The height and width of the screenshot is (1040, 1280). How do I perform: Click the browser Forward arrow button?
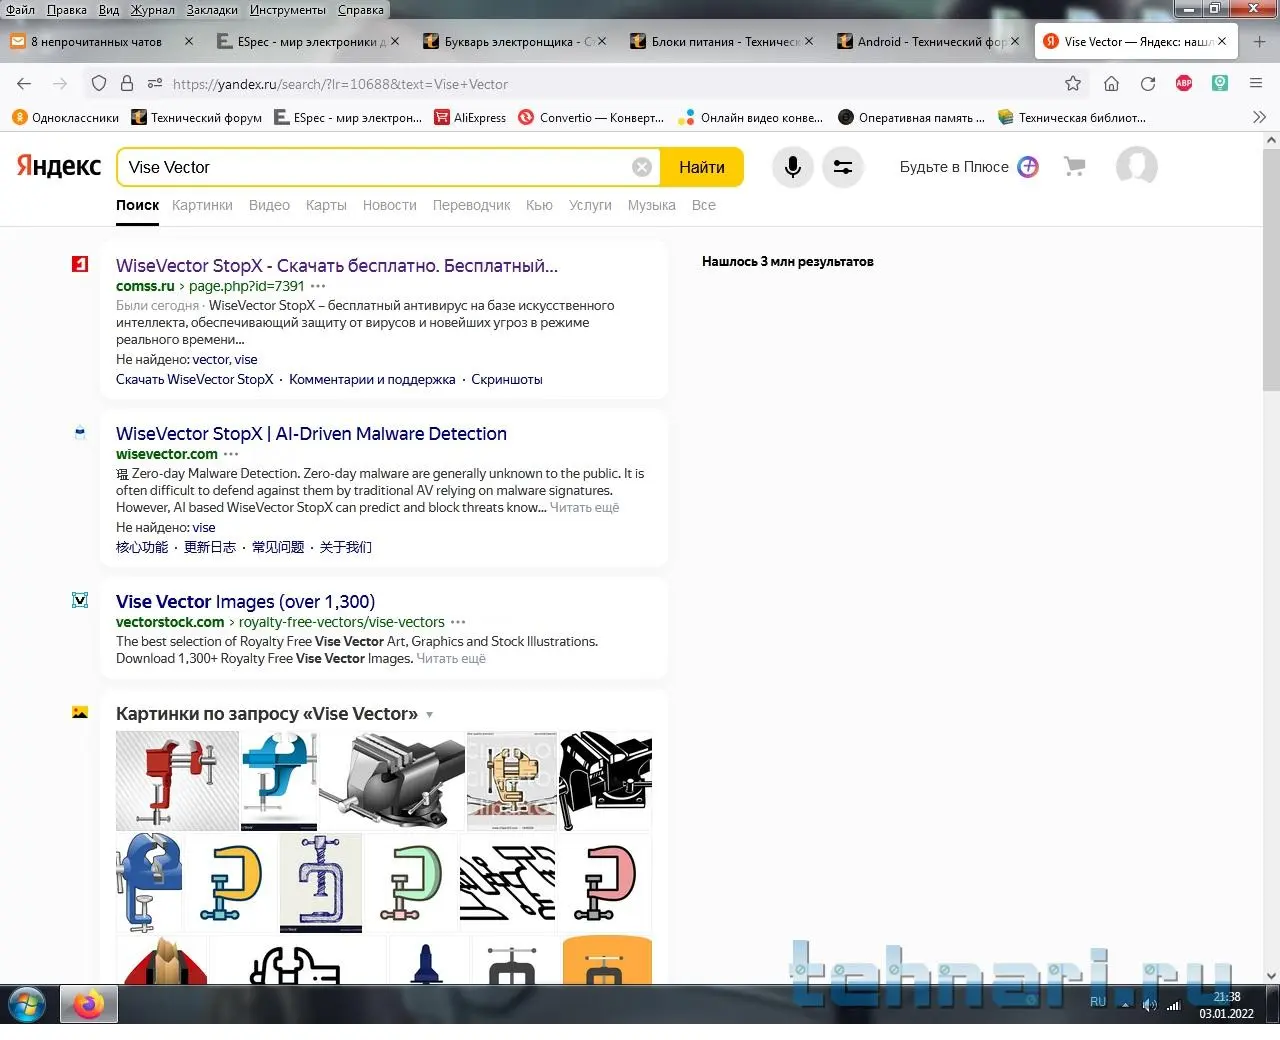click(60, 84)
